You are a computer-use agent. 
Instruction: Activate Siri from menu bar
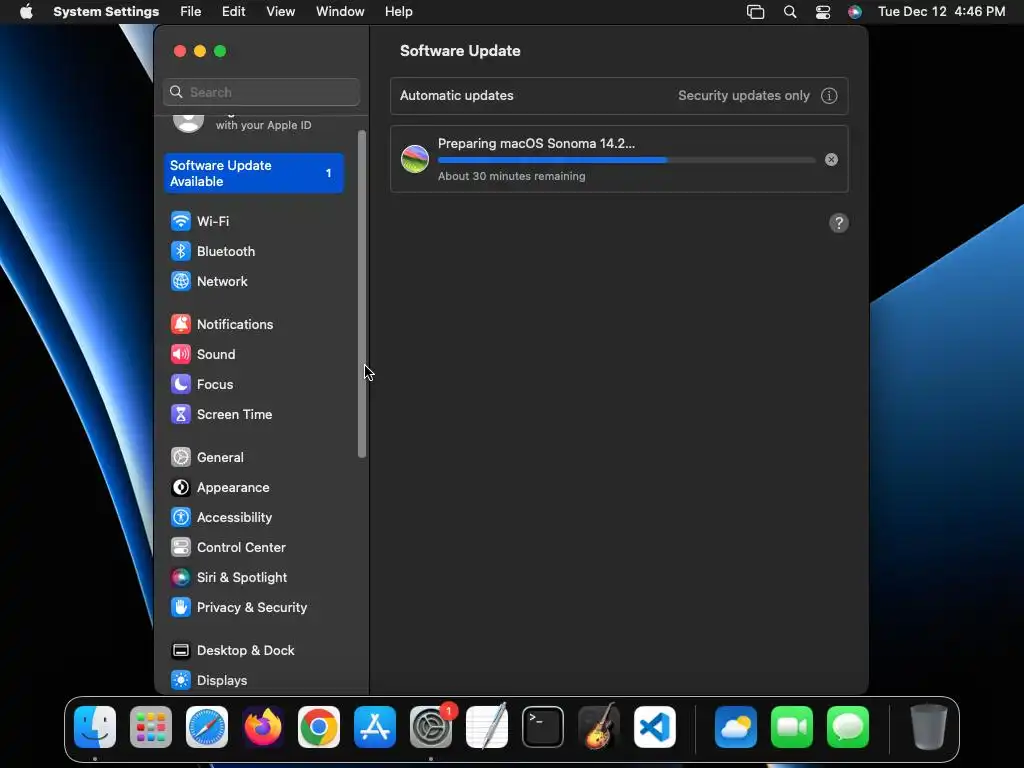point(854,12)
